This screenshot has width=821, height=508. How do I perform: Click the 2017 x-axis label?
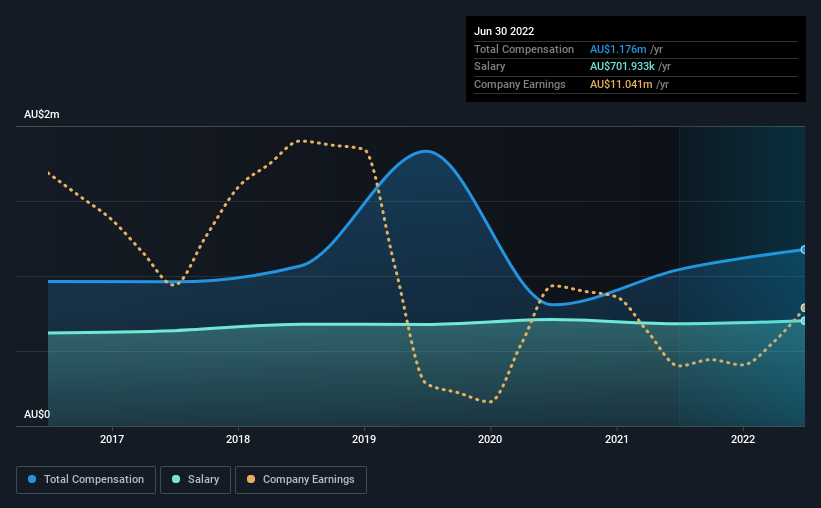(x=112, y=439)
